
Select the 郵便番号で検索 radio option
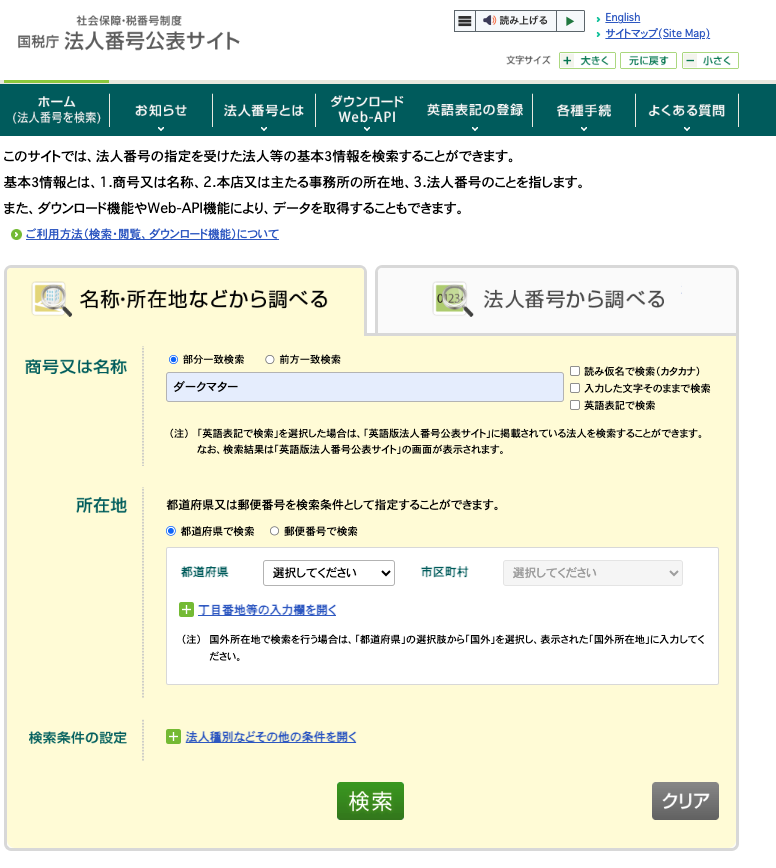(x=275, y=531)
